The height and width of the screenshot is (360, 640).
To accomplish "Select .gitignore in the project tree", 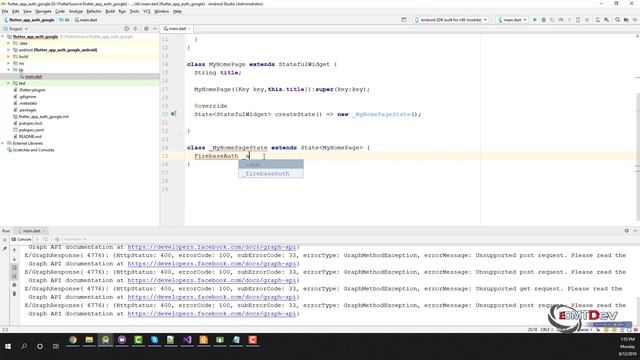I will (x=28, y=97).
